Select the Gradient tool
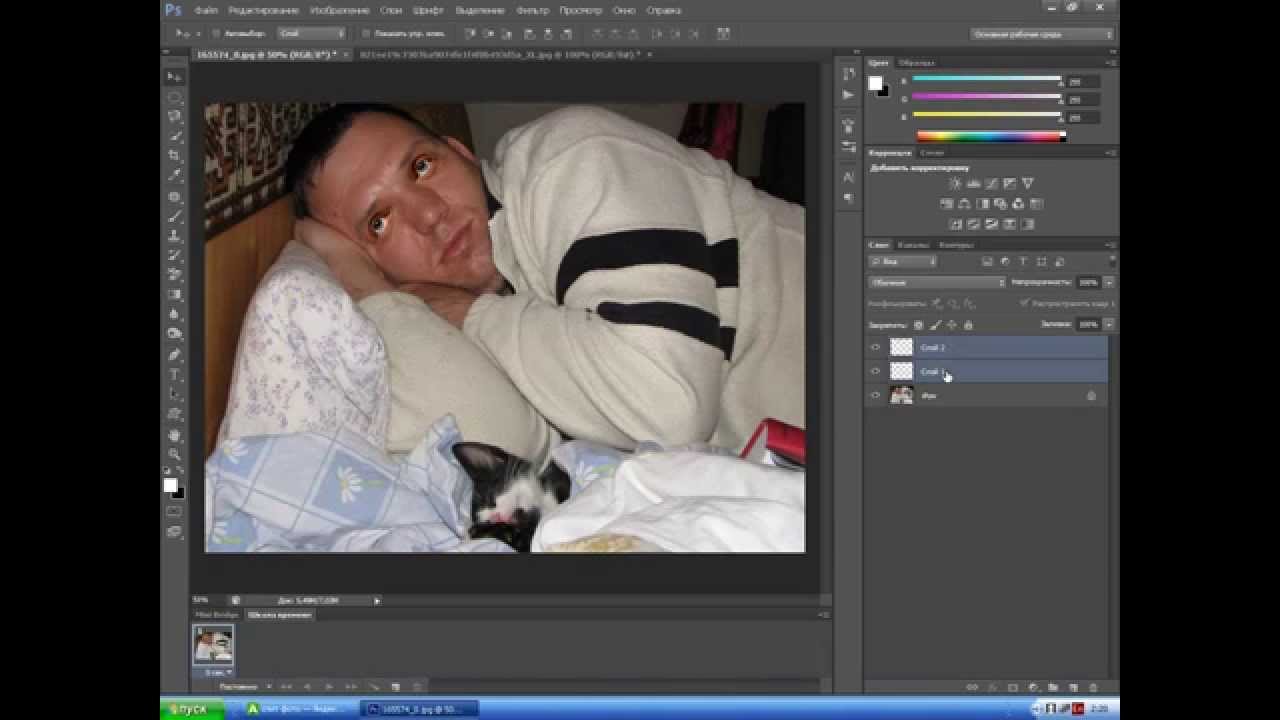The height and width of the screenshot is (720, 1280). pyautogui.click(x=175, y=295)
